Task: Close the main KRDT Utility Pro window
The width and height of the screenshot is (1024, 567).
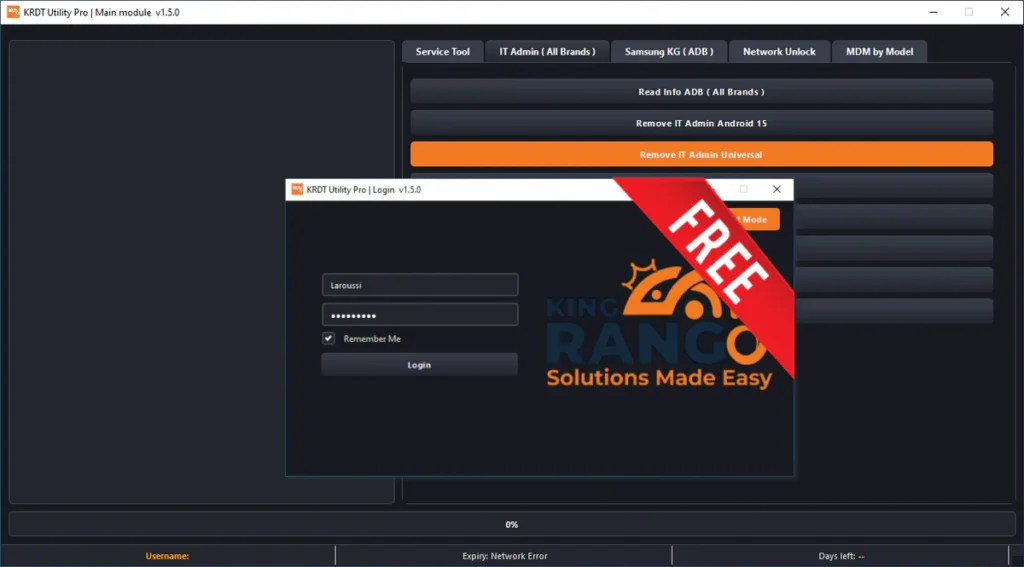Action: coord(1004,12)
